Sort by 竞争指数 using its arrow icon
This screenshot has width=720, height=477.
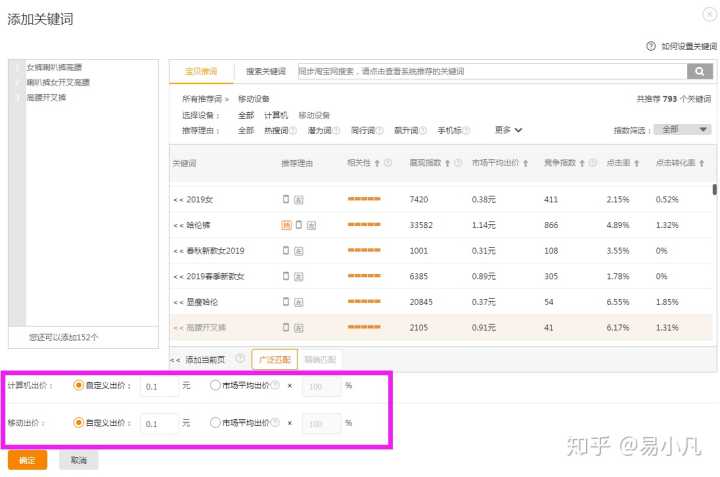pyautogui.click(x=582, y=163)
